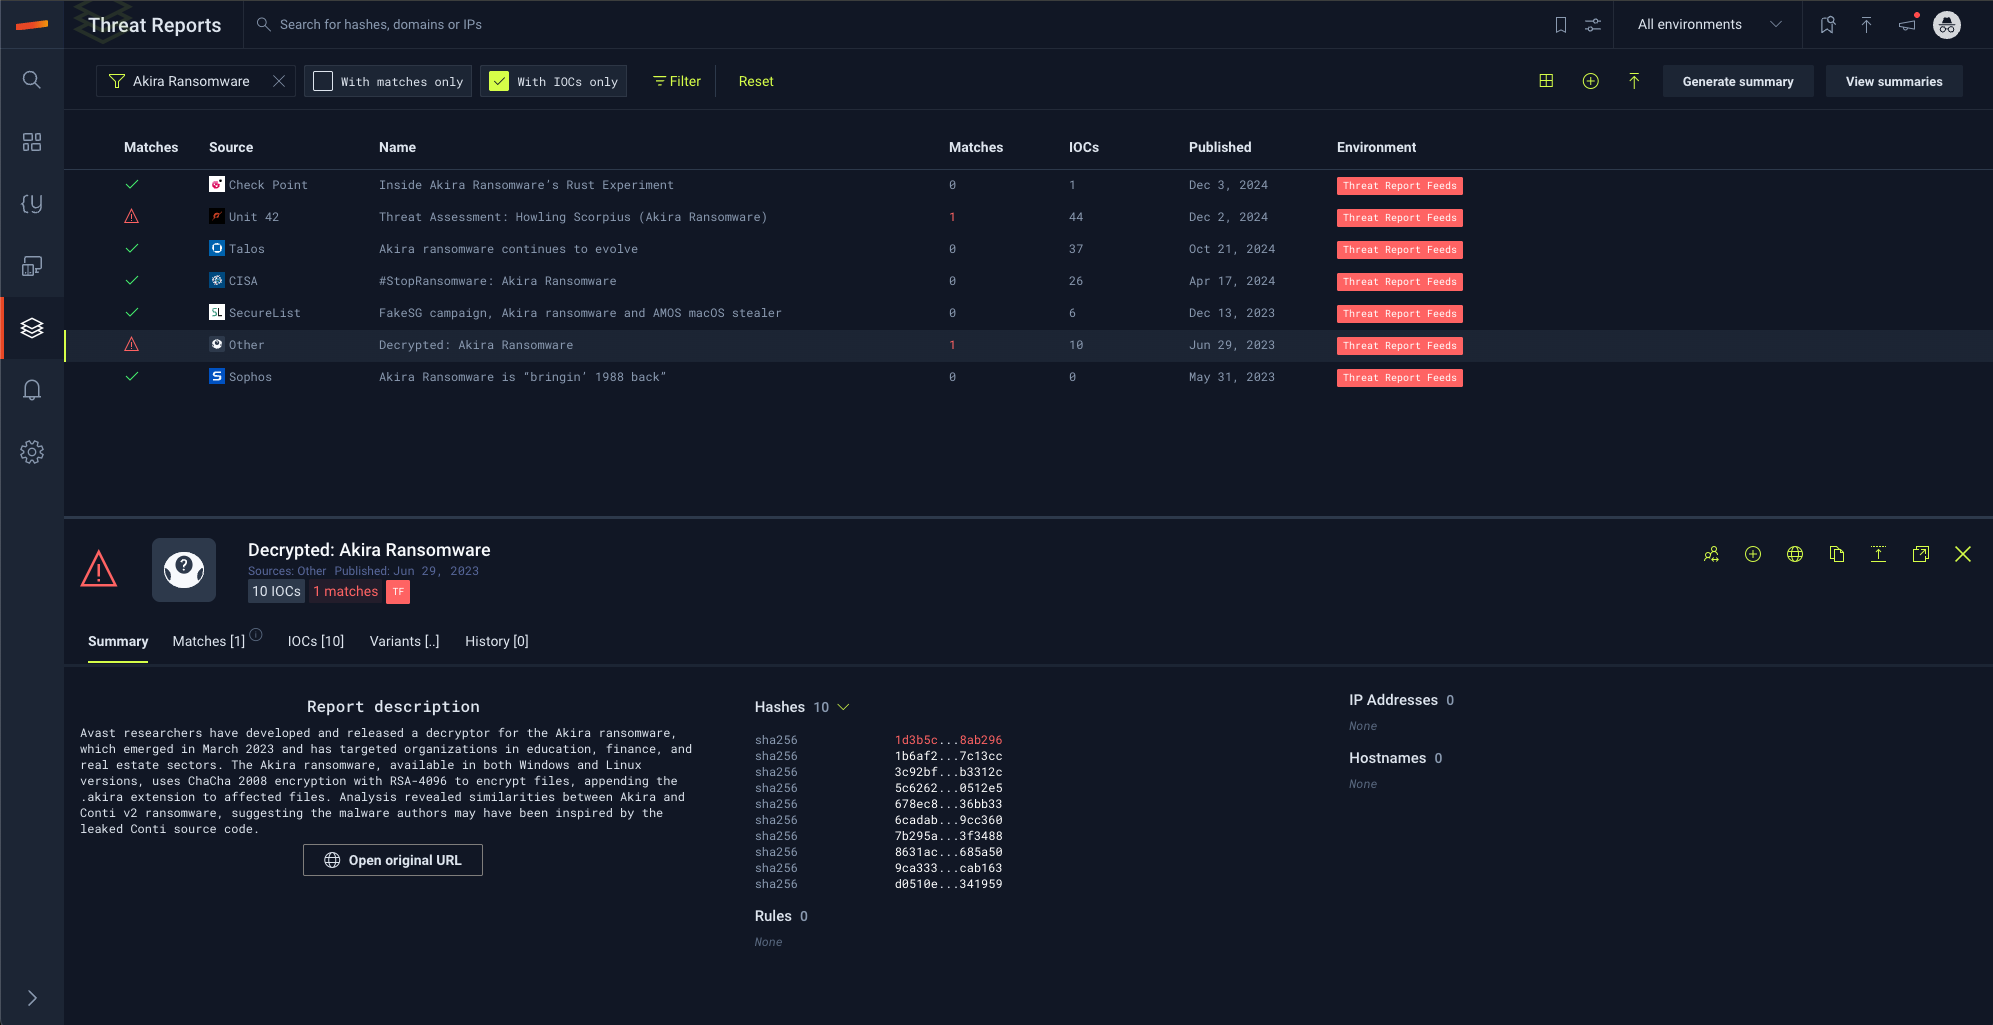
Task: Reset the filters
Action: pos(756,81)
